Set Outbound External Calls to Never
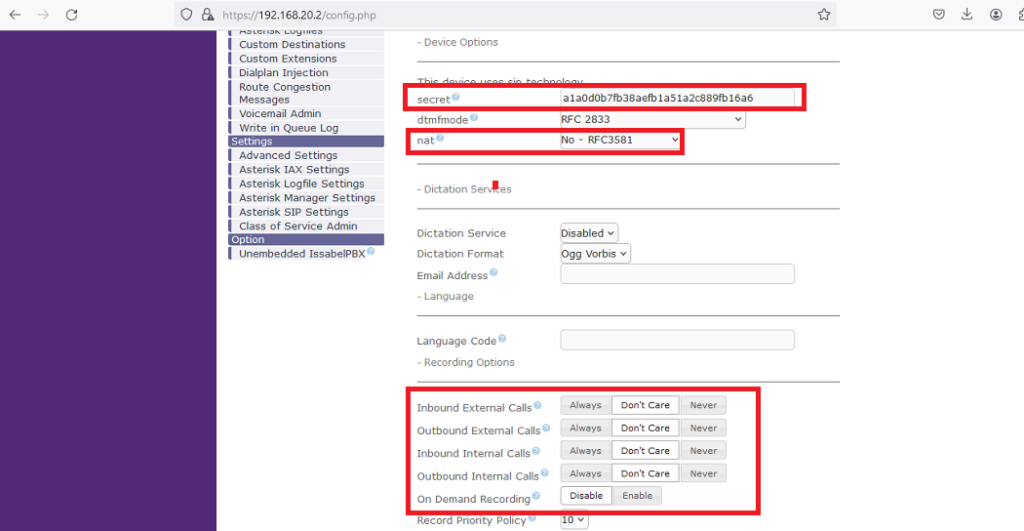 [703, 428]
